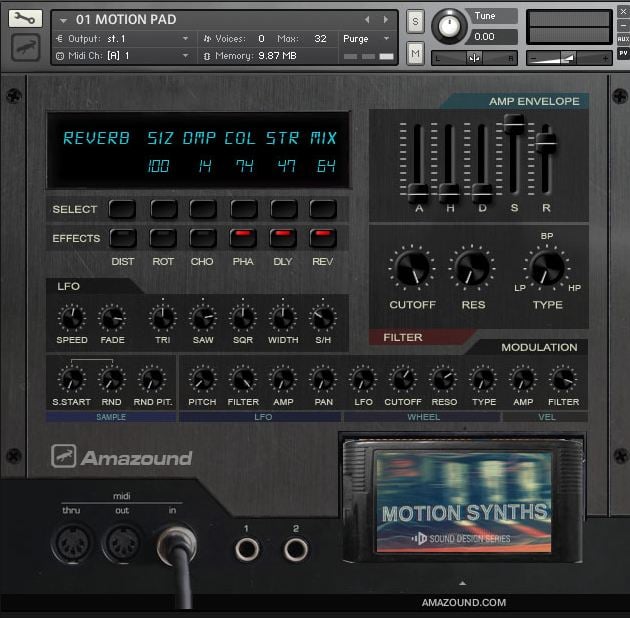
Task: Click the LFO SPEED knob
Action: [72, 318]
